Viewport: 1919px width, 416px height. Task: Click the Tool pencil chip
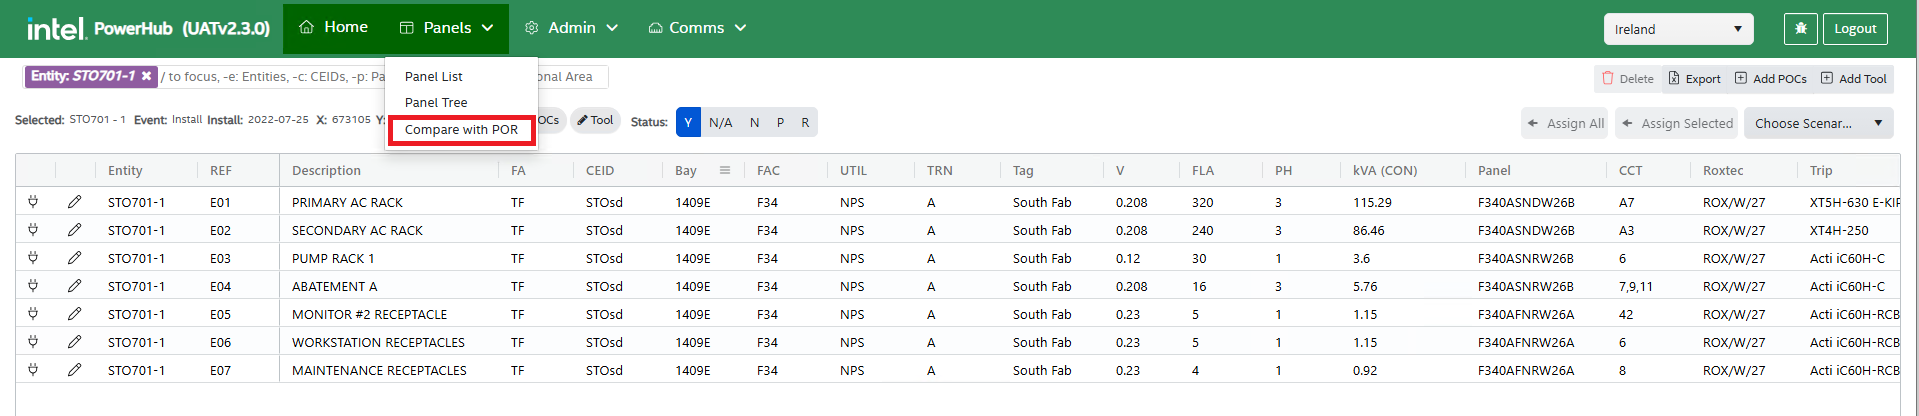(596, 121)
